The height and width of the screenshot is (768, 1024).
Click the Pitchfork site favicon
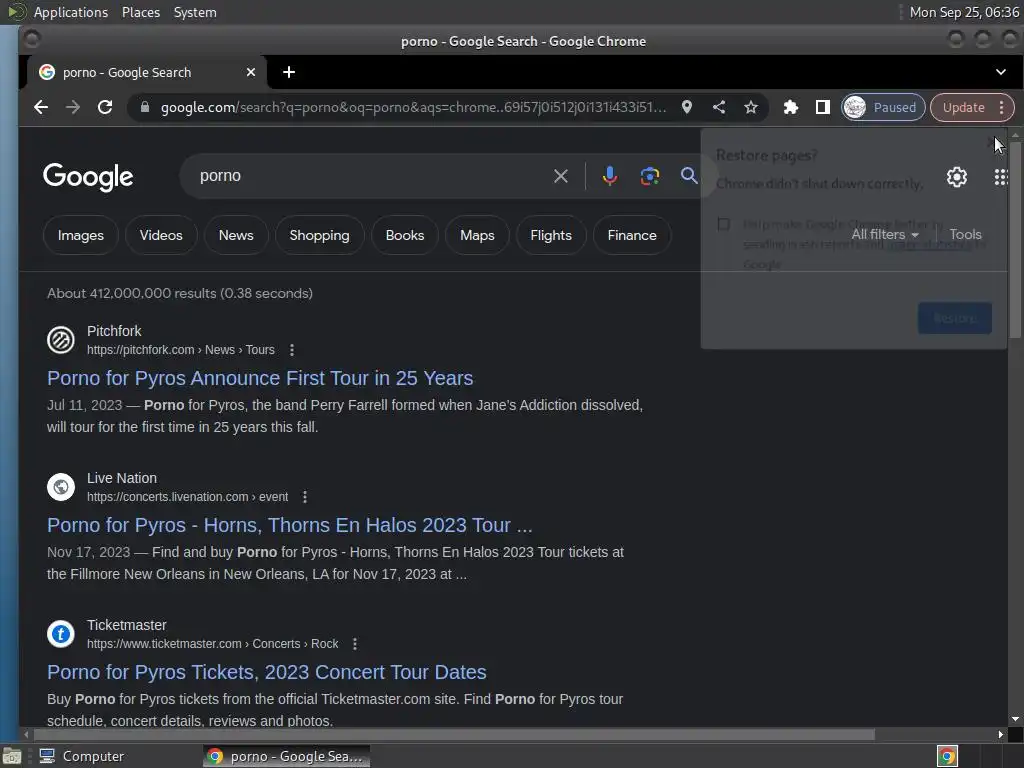click(x=61, y=340)
